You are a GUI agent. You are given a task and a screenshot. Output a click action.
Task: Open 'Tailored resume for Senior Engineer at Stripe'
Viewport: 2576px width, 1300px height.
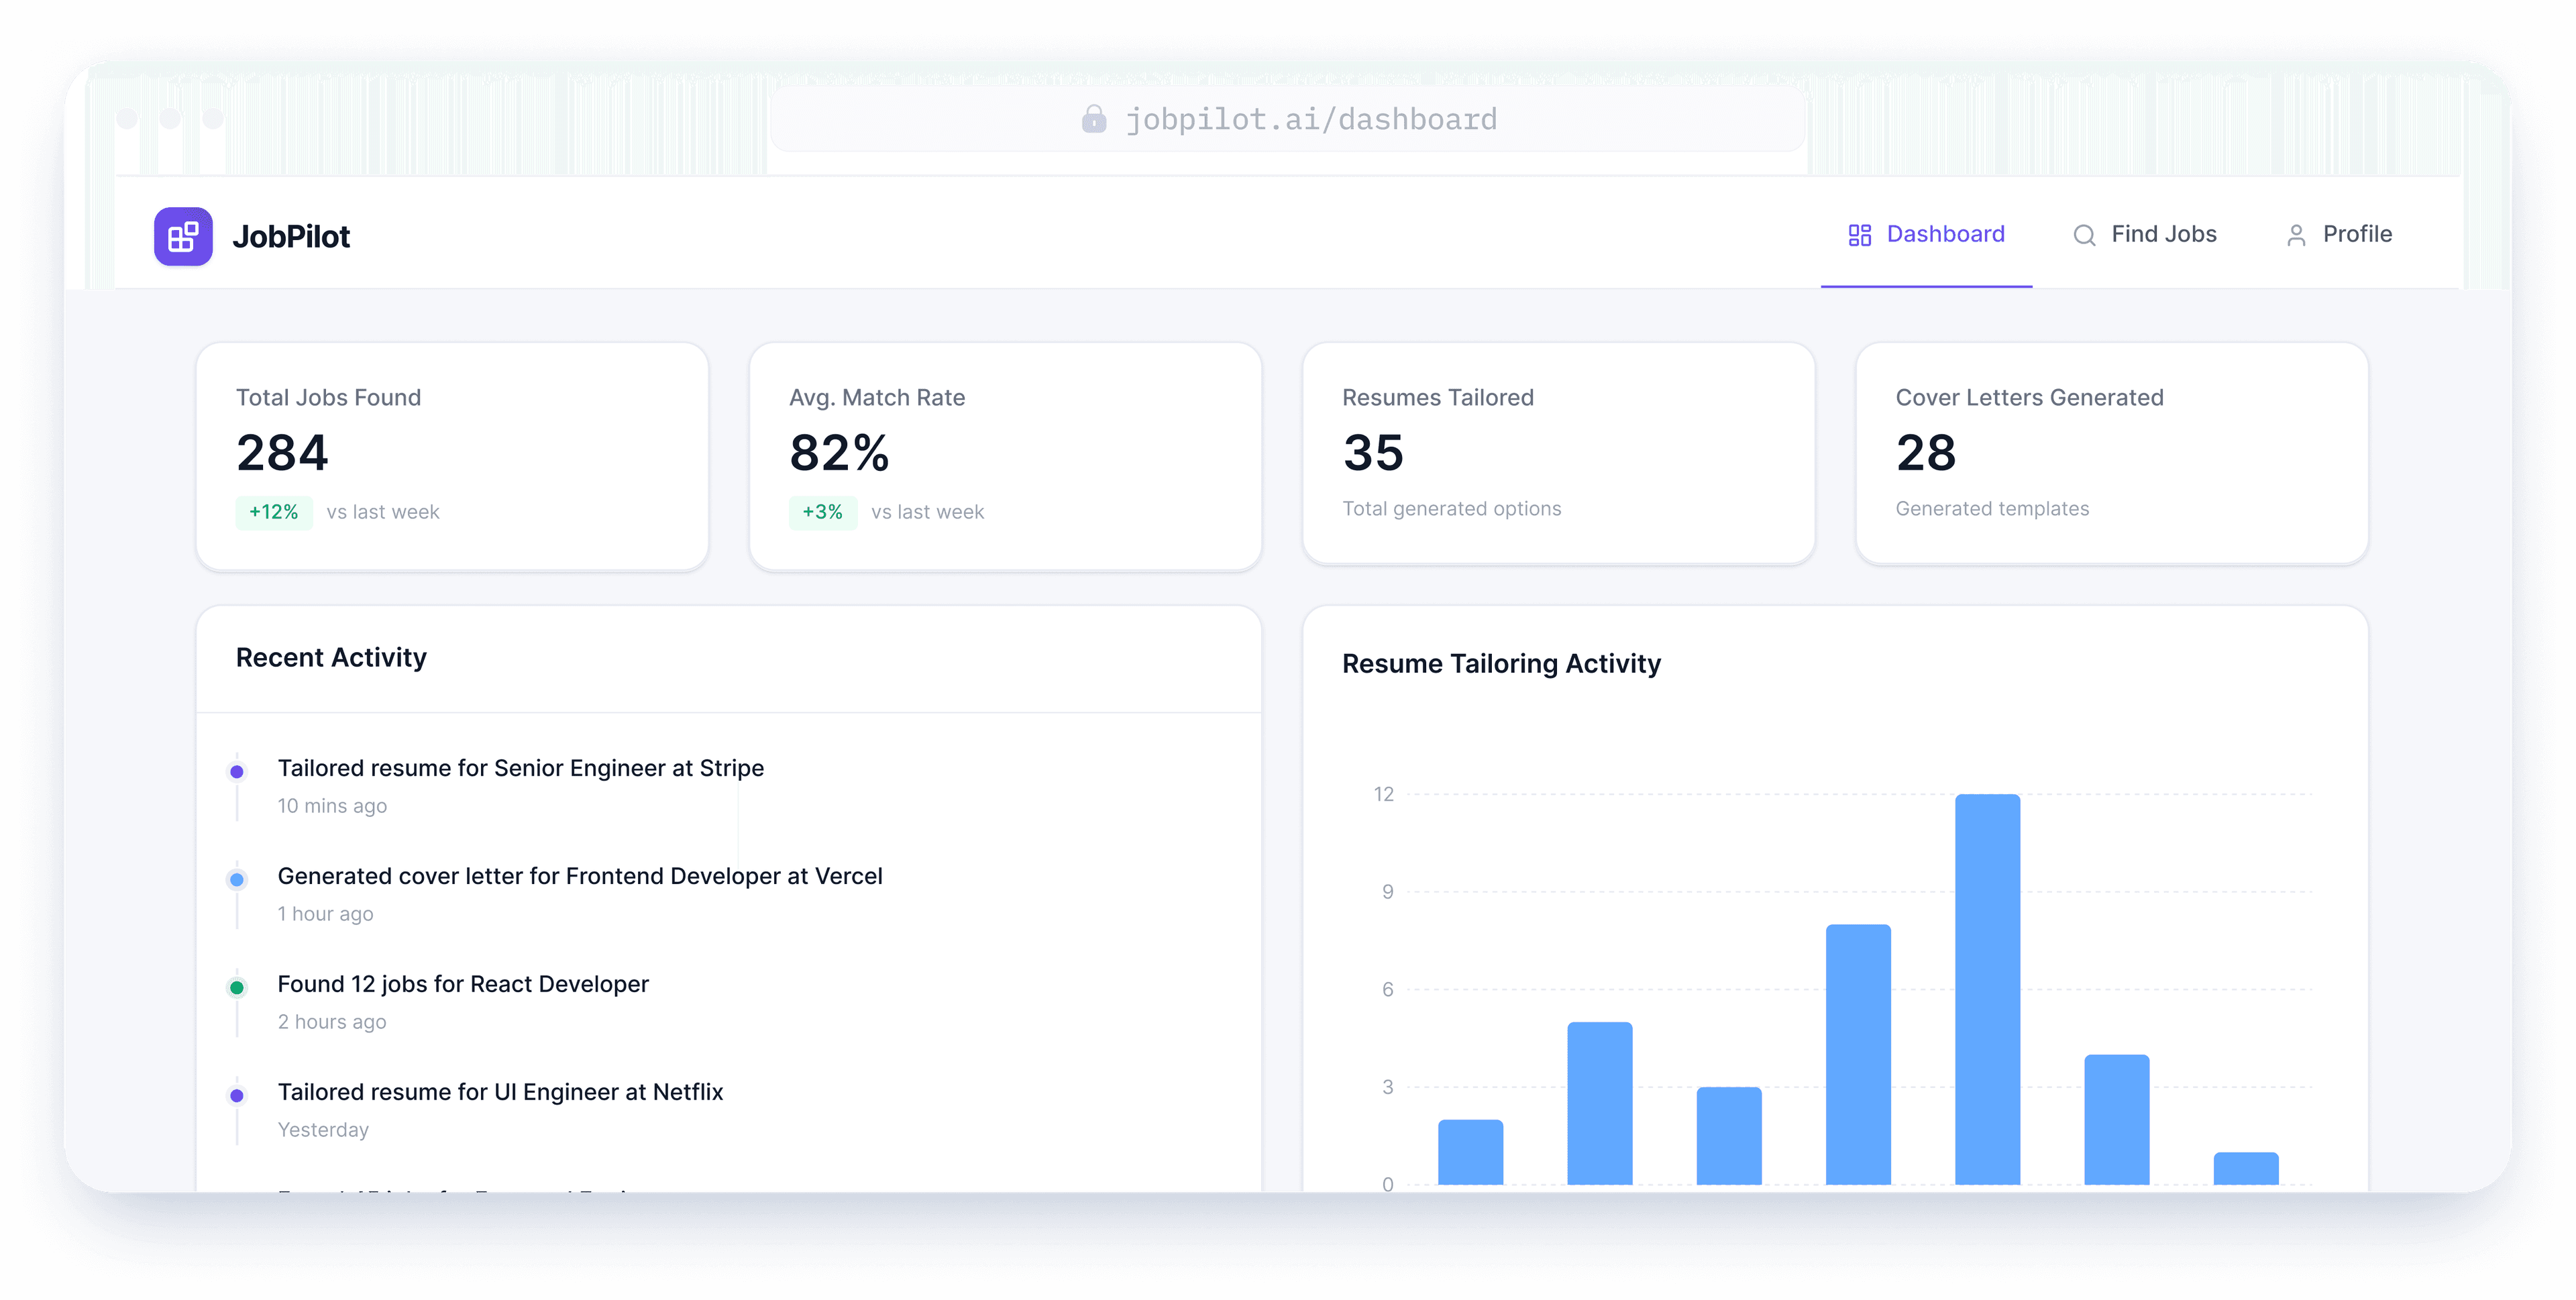pyautogui.click(x=520, y=768)
